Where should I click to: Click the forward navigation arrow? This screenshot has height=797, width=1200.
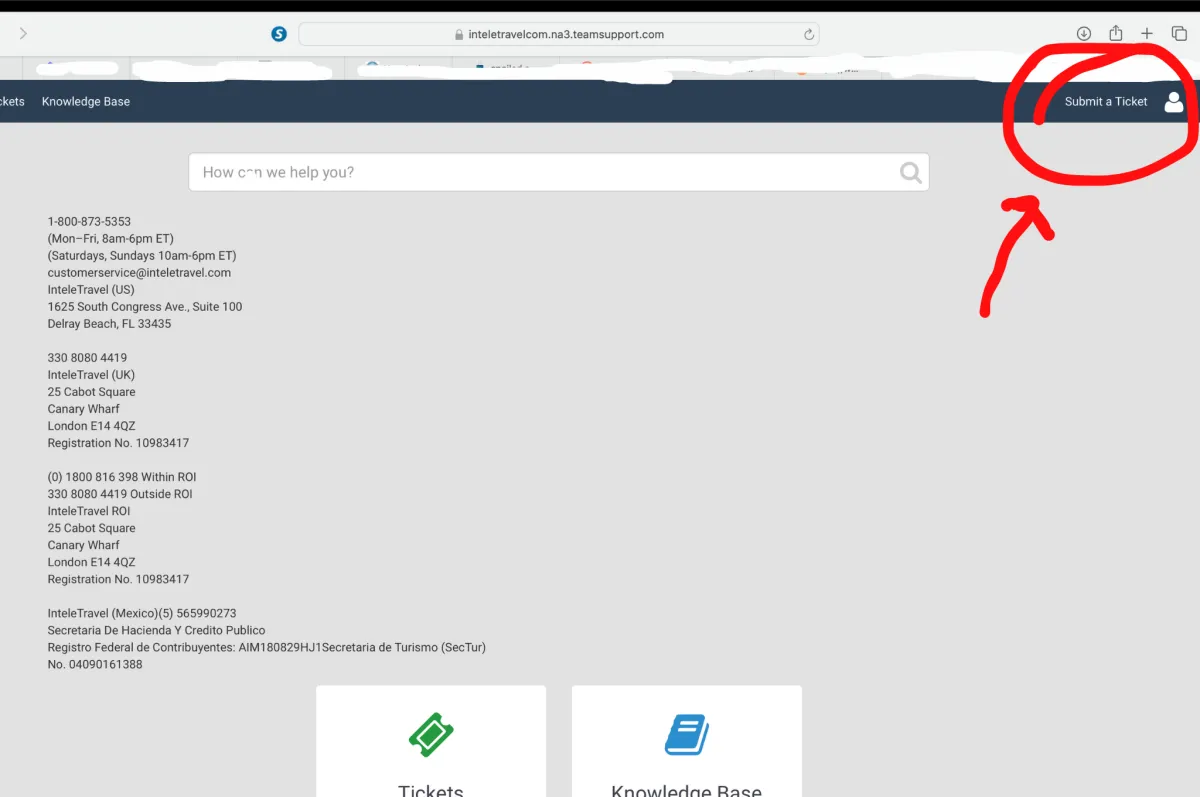coord(23,34)
